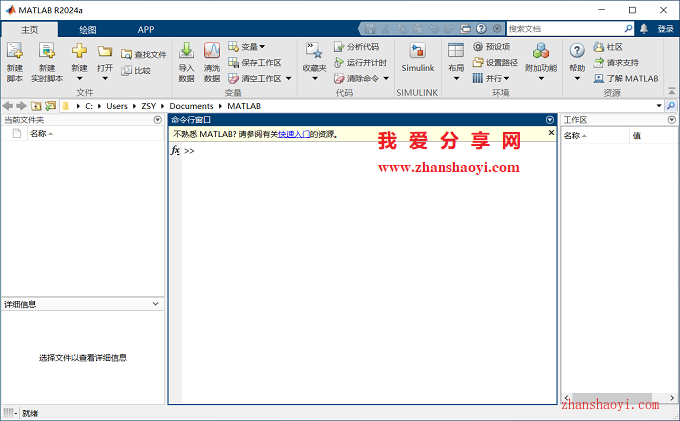Collapse the 详细信息 panel
680x421 pixels.
pos(156,304)
